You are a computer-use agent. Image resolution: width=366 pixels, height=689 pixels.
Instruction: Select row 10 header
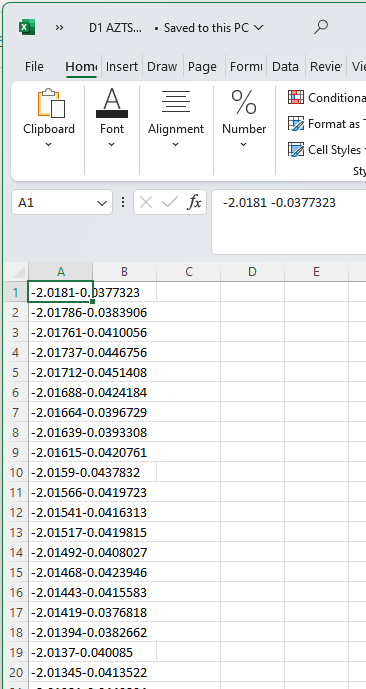[x=16, y=472]
